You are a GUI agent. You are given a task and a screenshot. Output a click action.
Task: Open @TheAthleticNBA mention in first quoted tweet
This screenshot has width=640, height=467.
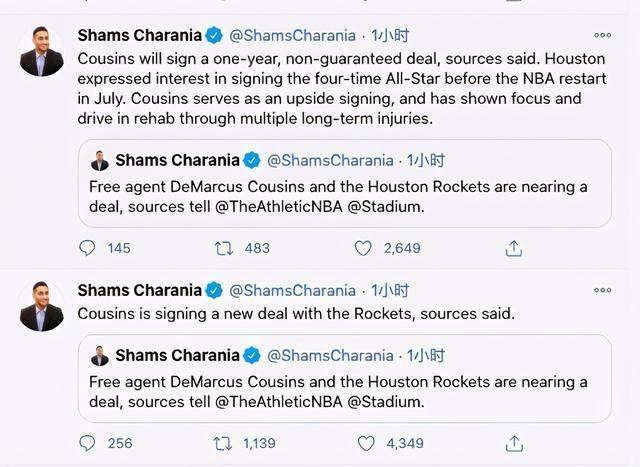click(x=278, y=207)
